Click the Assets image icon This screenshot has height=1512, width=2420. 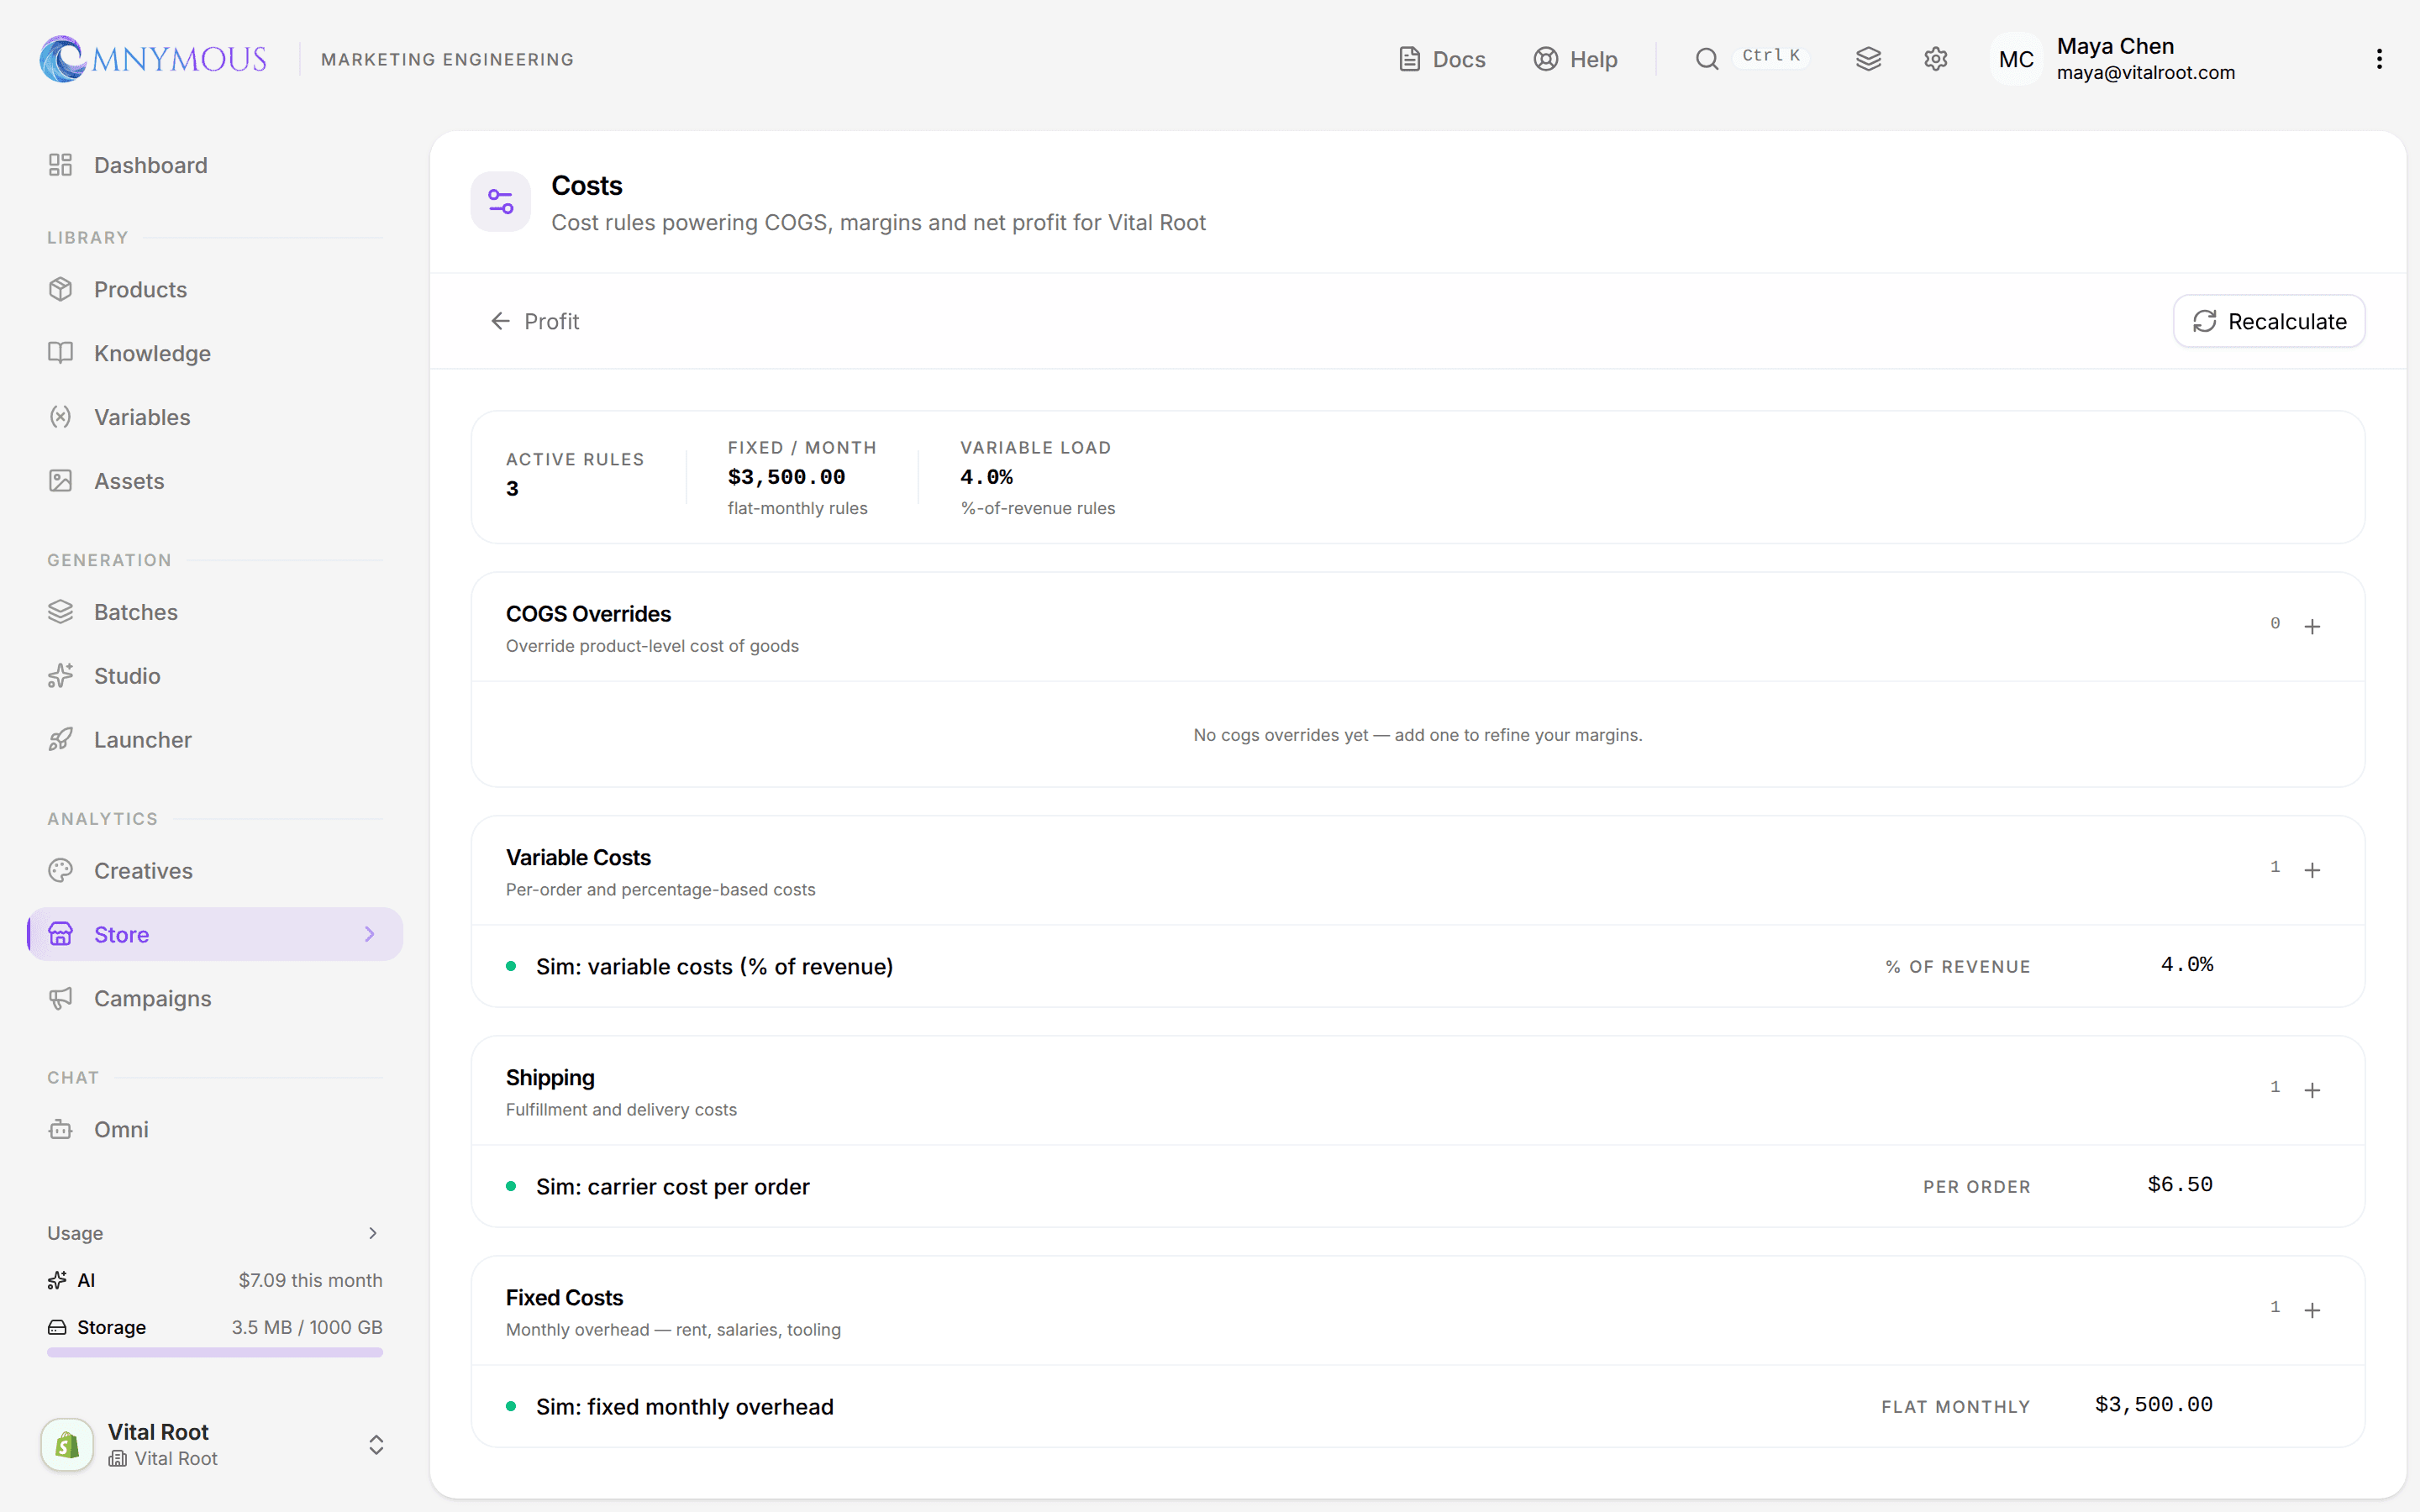[61, 481]
